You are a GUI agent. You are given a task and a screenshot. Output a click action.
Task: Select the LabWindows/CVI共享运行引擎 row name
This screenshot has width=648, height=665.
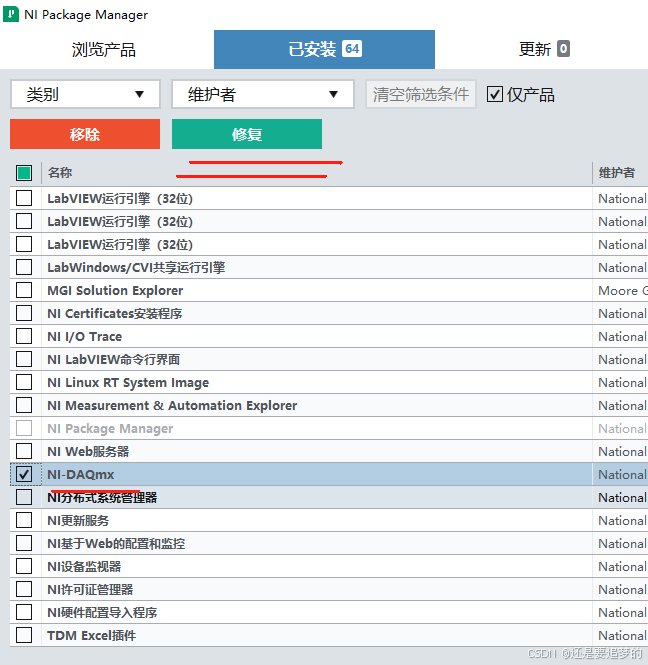(136, 268)
